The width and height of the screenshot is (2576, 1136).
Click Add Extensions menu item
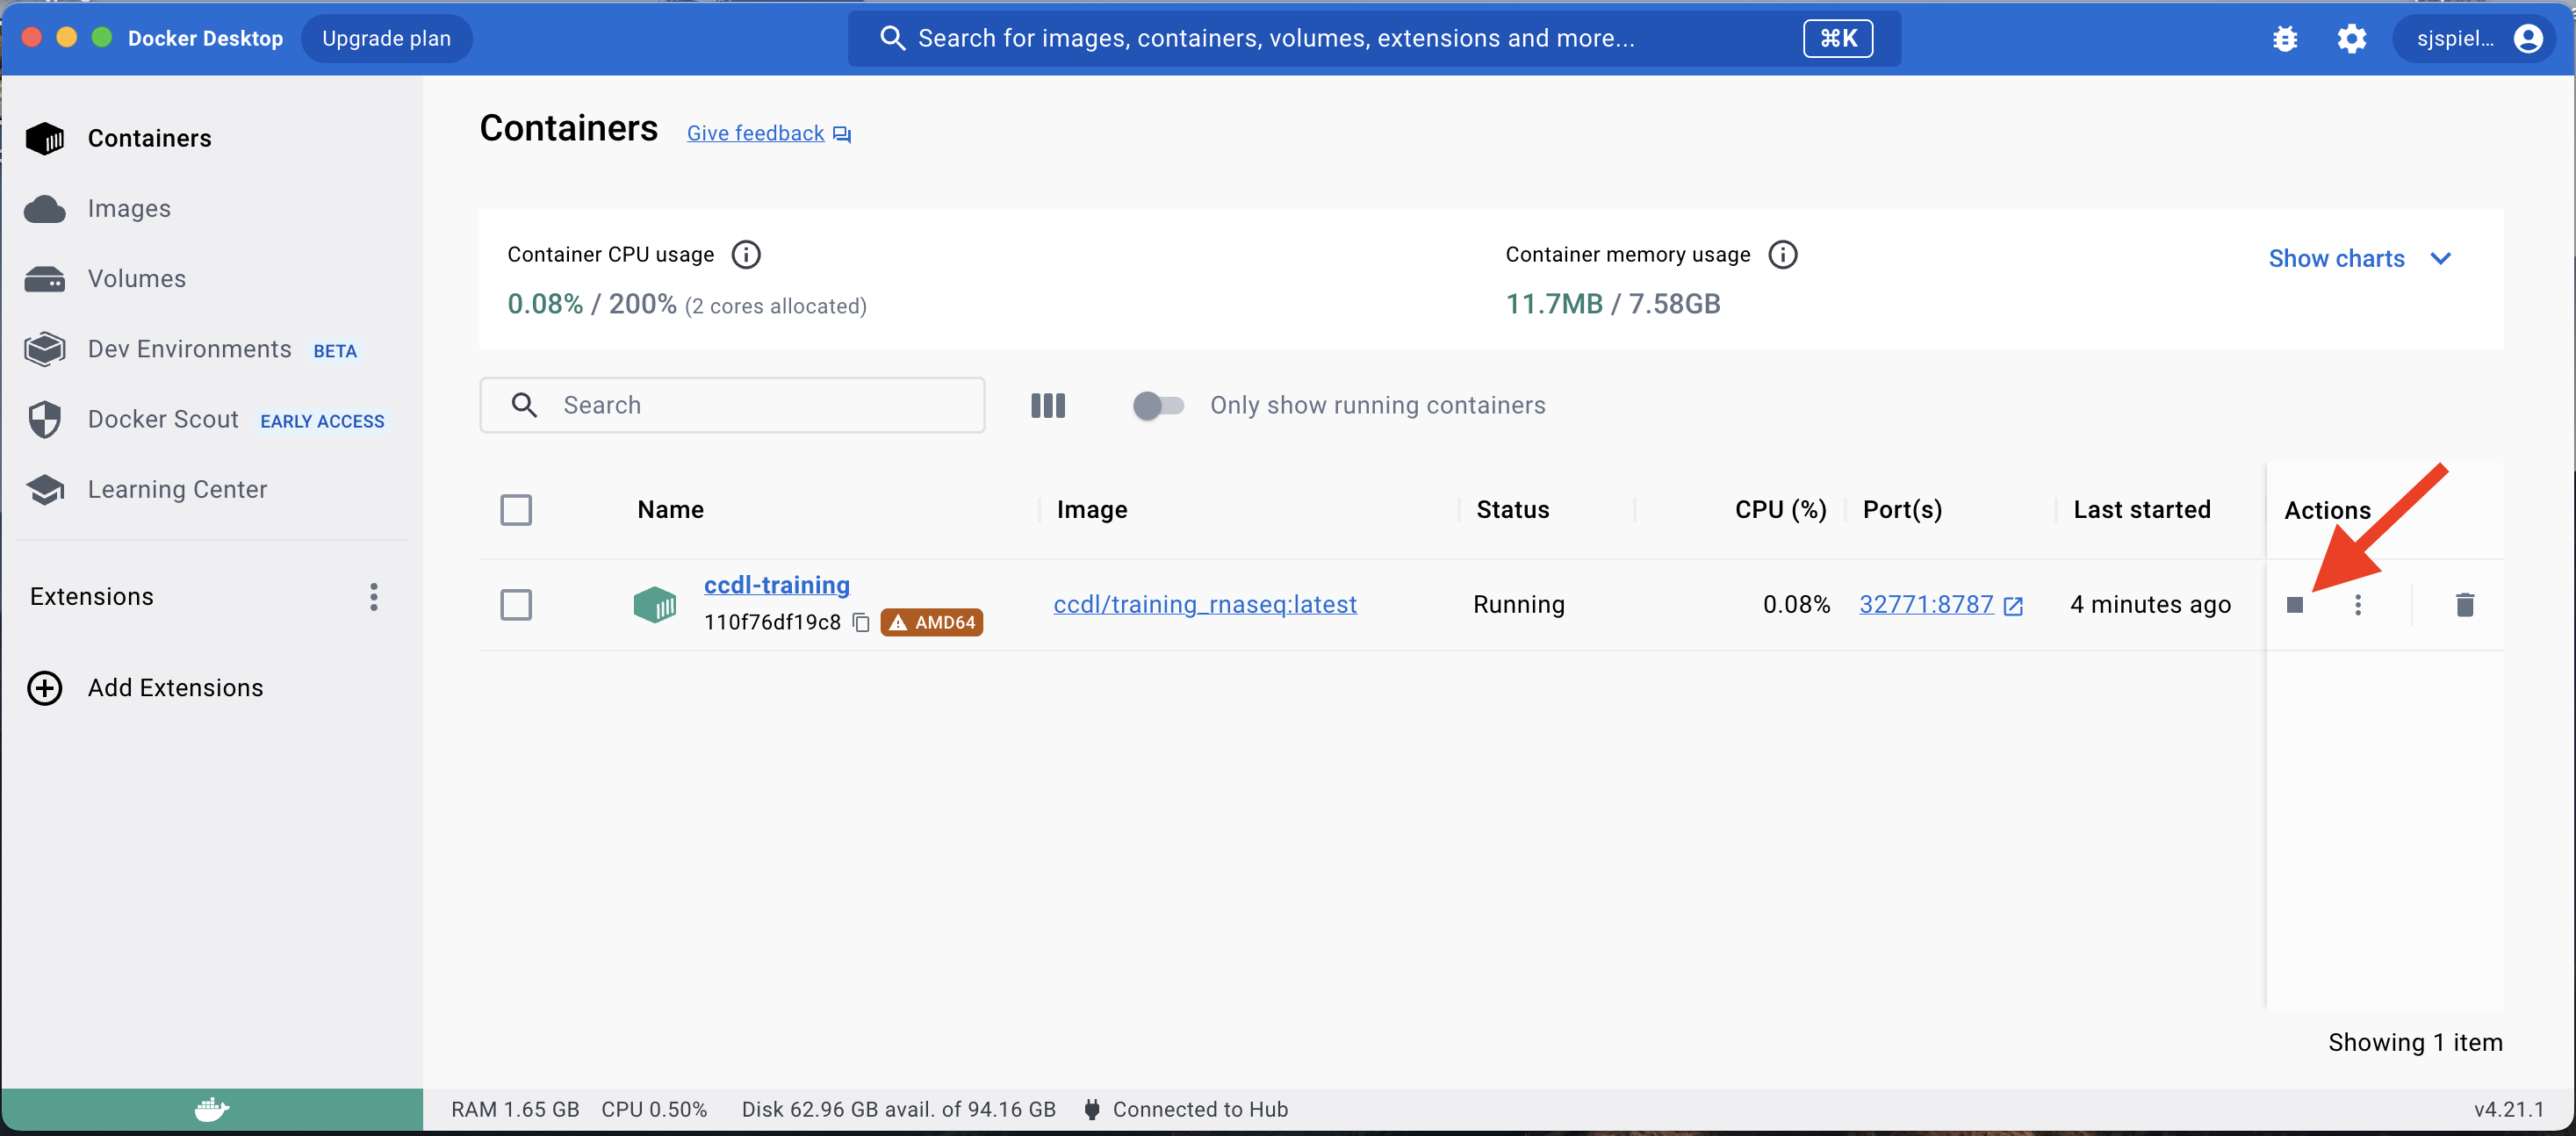(176, 687)
